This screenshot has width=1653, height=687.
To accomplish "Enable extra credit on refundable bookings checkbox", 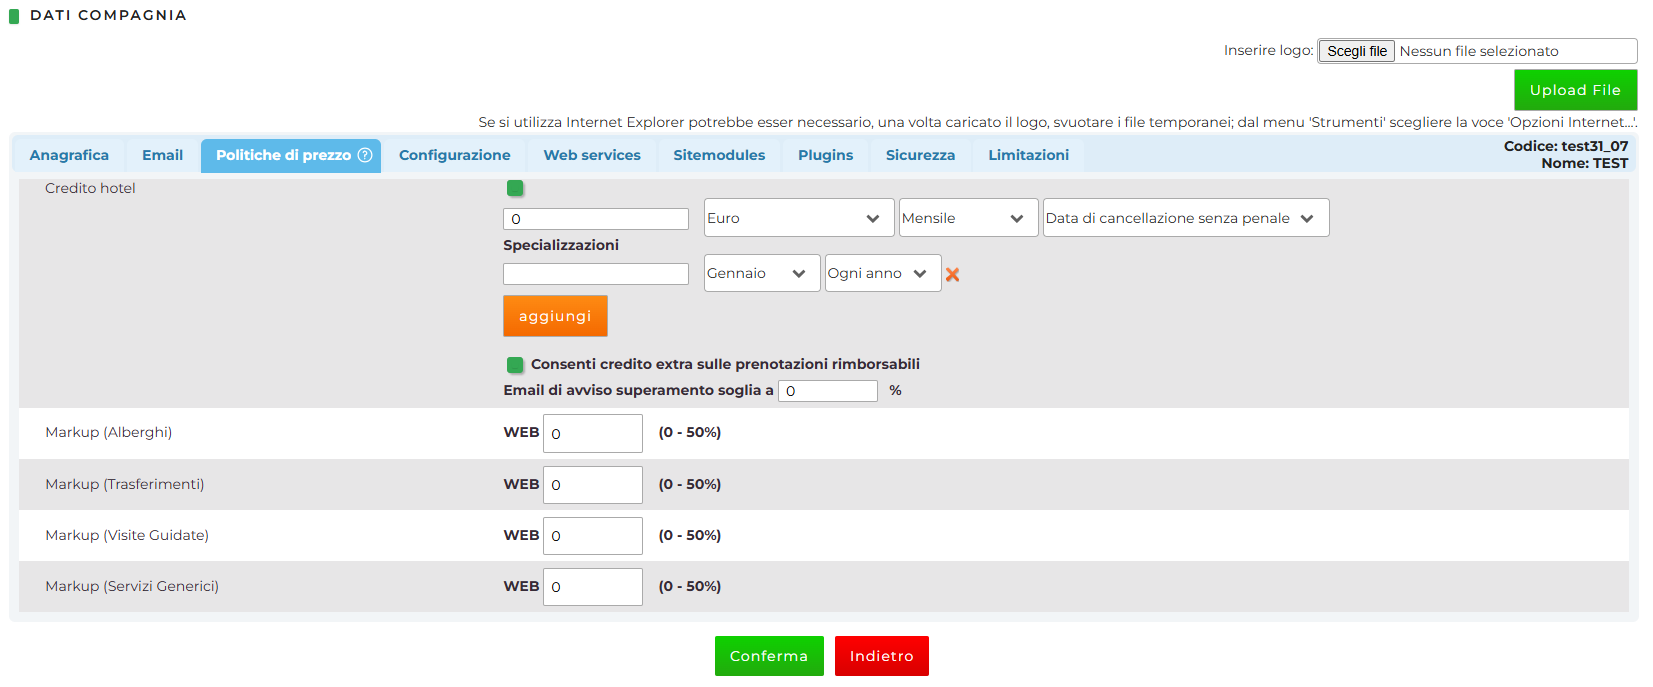I will [515, 365].
